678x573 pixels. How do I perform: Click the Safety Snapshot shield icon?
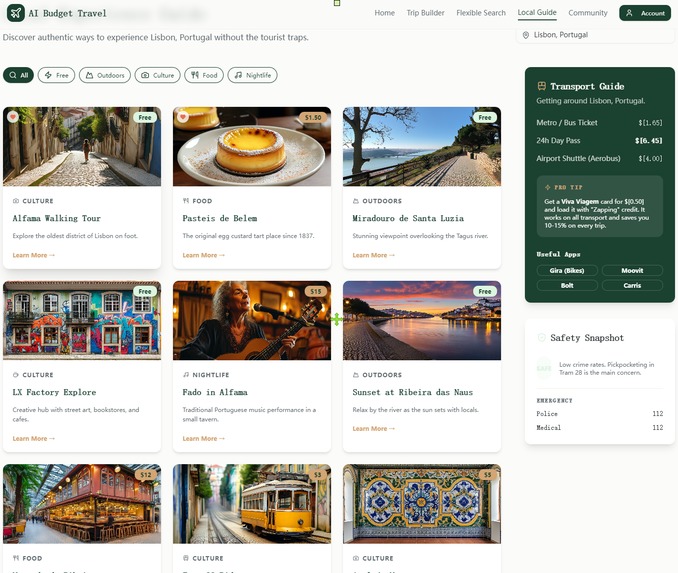(541, 338)
